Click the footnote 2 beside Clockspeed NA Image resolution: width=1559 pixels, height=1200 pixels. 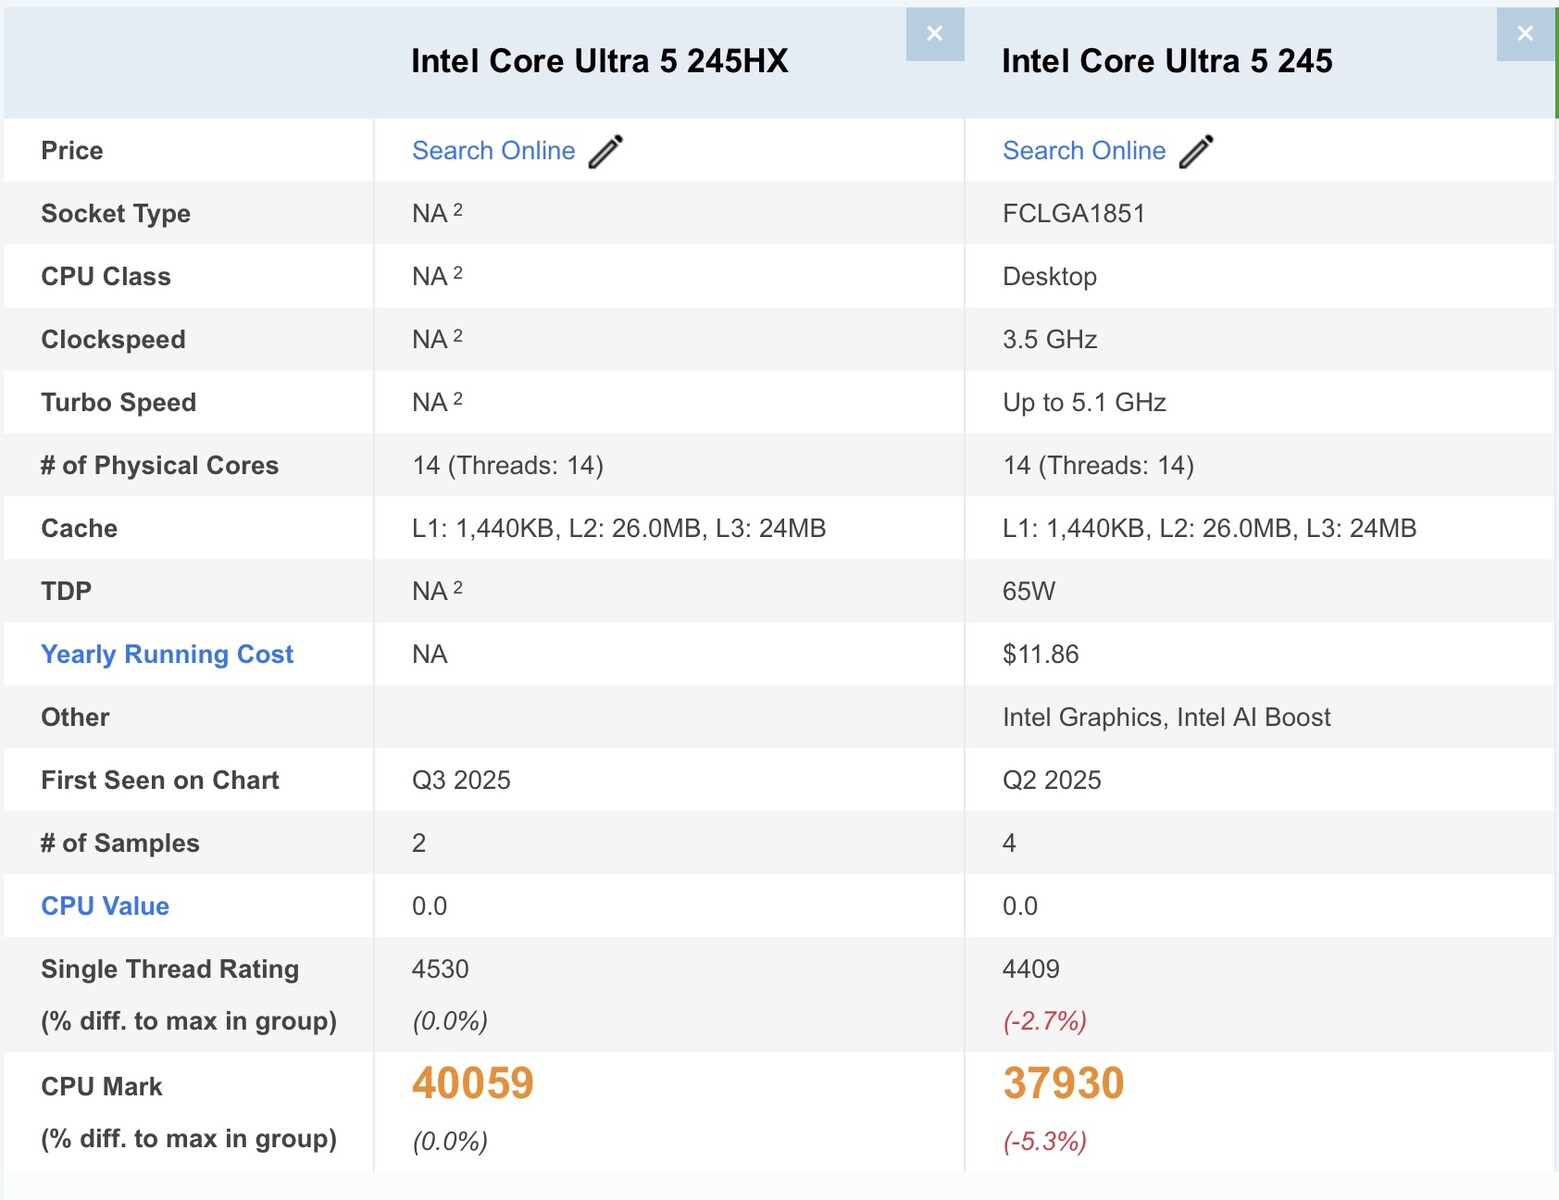click(x=459, y=333)
